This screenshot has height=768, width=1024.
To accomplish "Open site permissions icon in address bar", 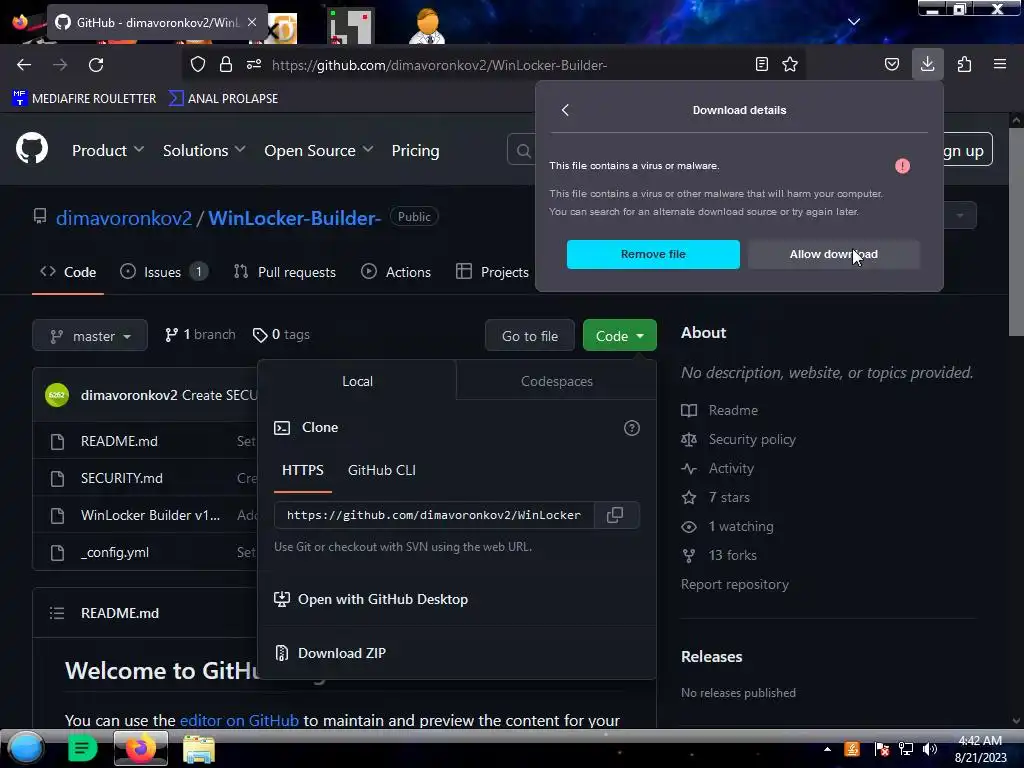I will 254,64.
